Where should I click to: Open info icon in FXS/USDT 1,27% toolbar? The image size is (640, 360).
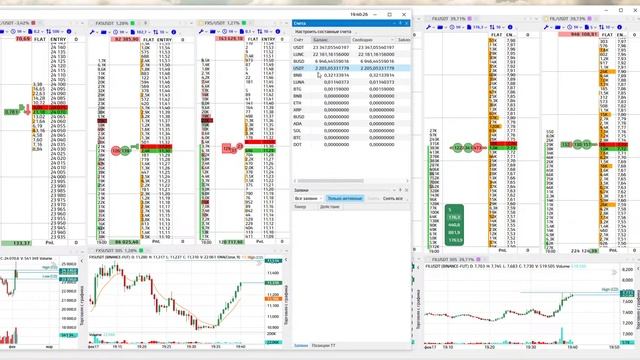[278, 31]
